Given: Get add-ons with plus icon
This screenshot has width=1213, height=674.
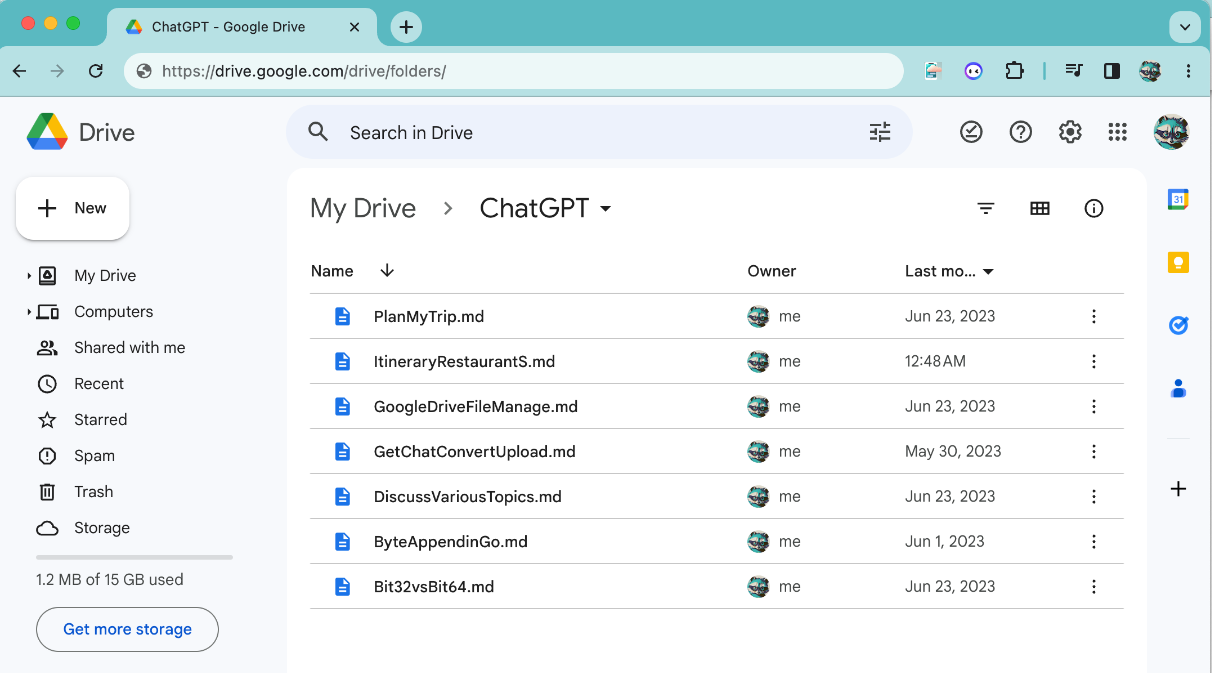Looking at the screenshot, I should [1178, 489].
